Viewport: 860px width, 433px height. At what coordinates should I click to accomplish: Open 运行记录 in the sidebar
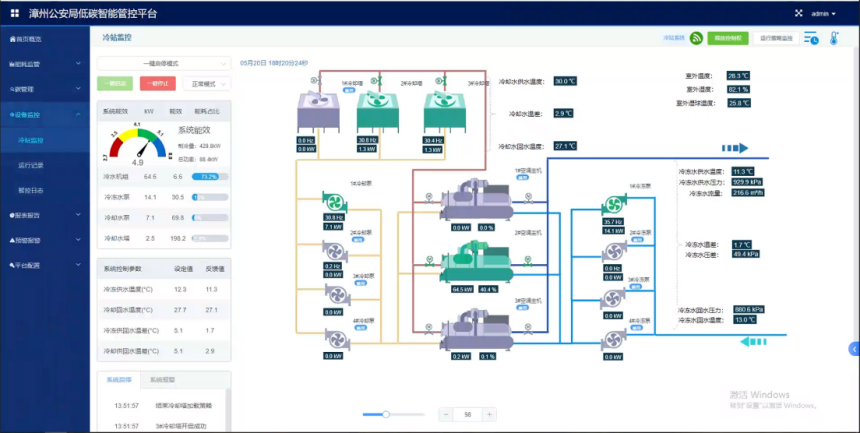(x=45, y=165)
